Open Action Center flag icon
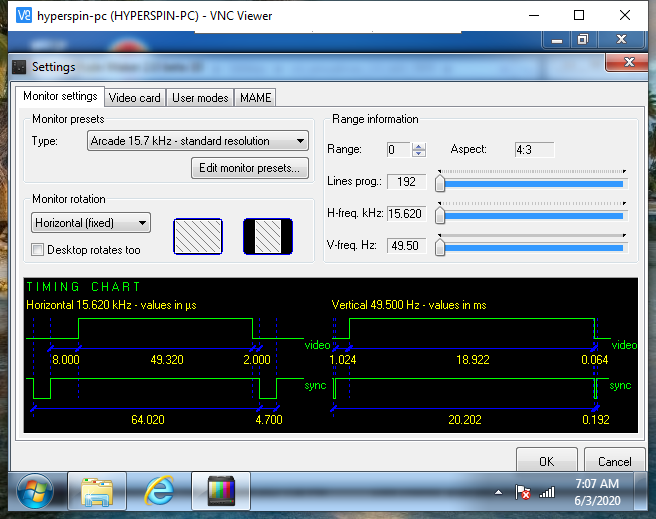Viewport: 656px width, 519px height. pos(523,492)
